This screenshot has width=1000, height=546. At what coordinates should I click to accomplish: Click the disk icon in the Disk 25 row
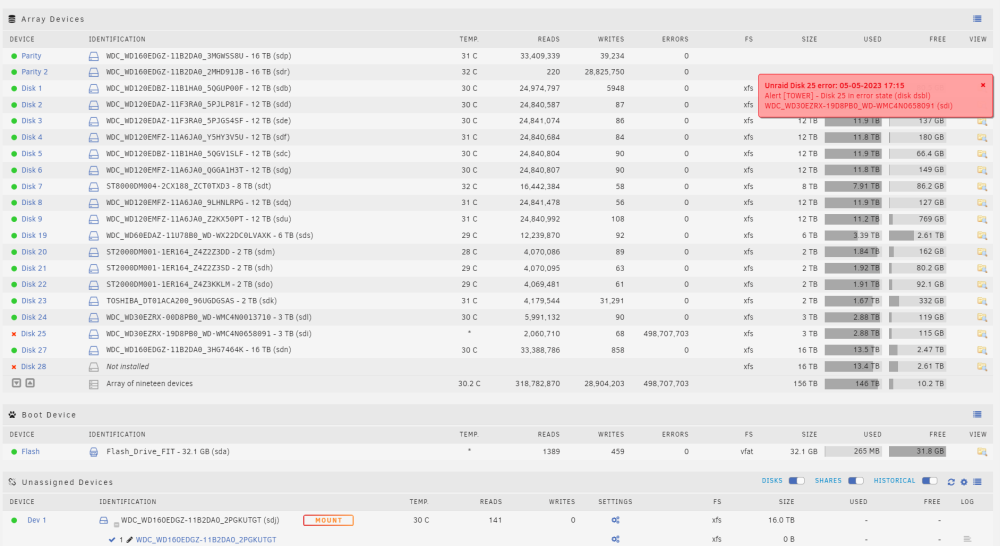93,334
